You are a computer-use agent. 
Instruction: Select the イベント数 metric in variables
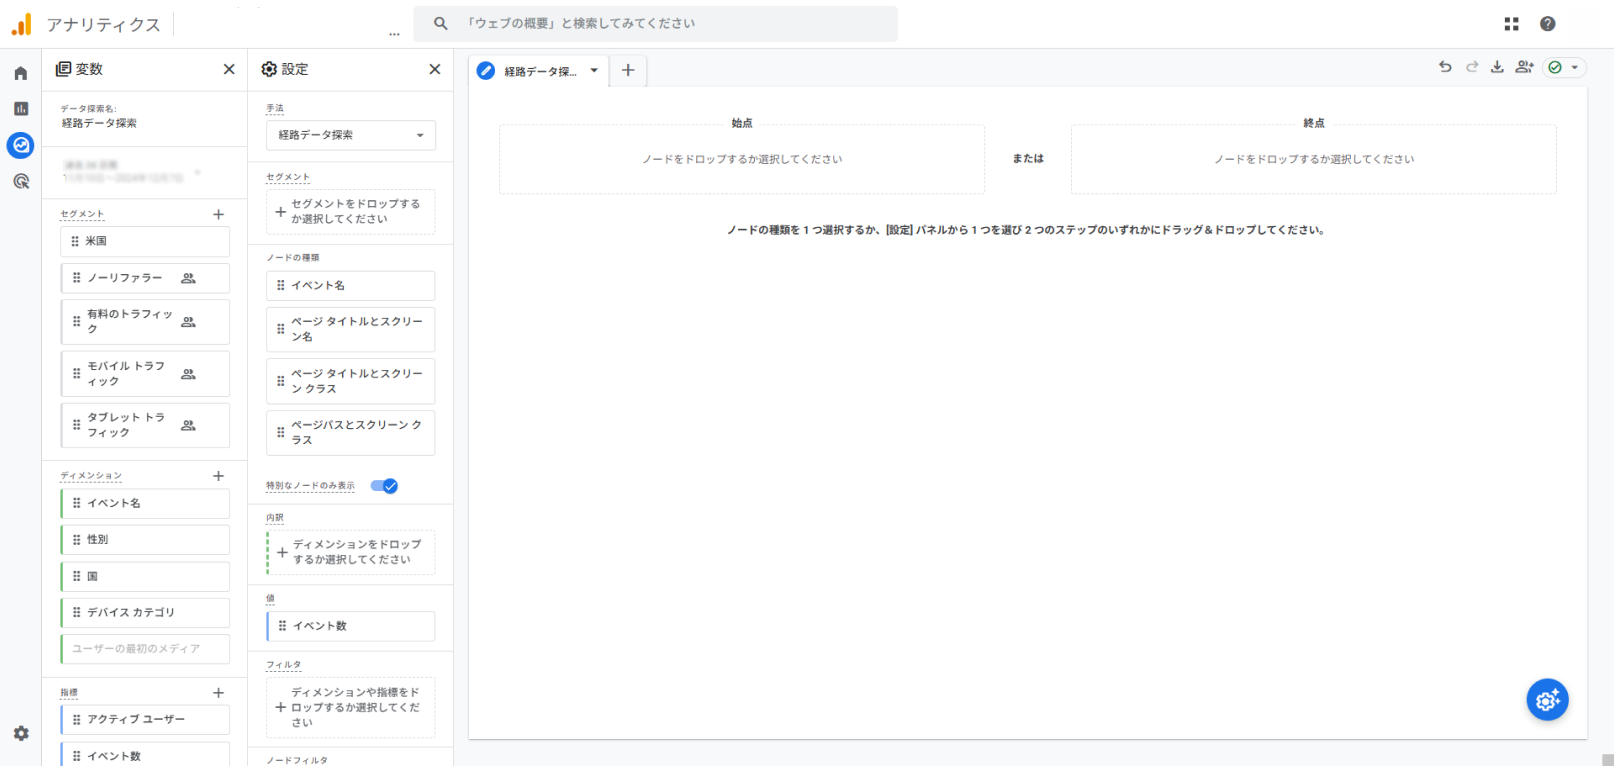[x=145, y=755]
